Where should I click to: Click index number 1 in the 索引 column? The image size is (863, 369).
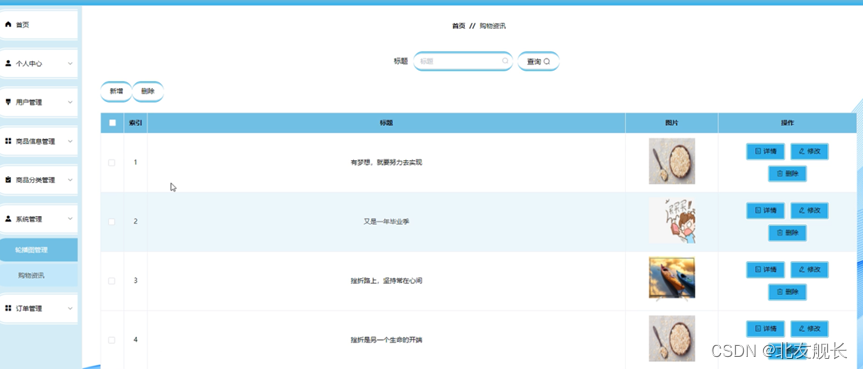point(135,162)
